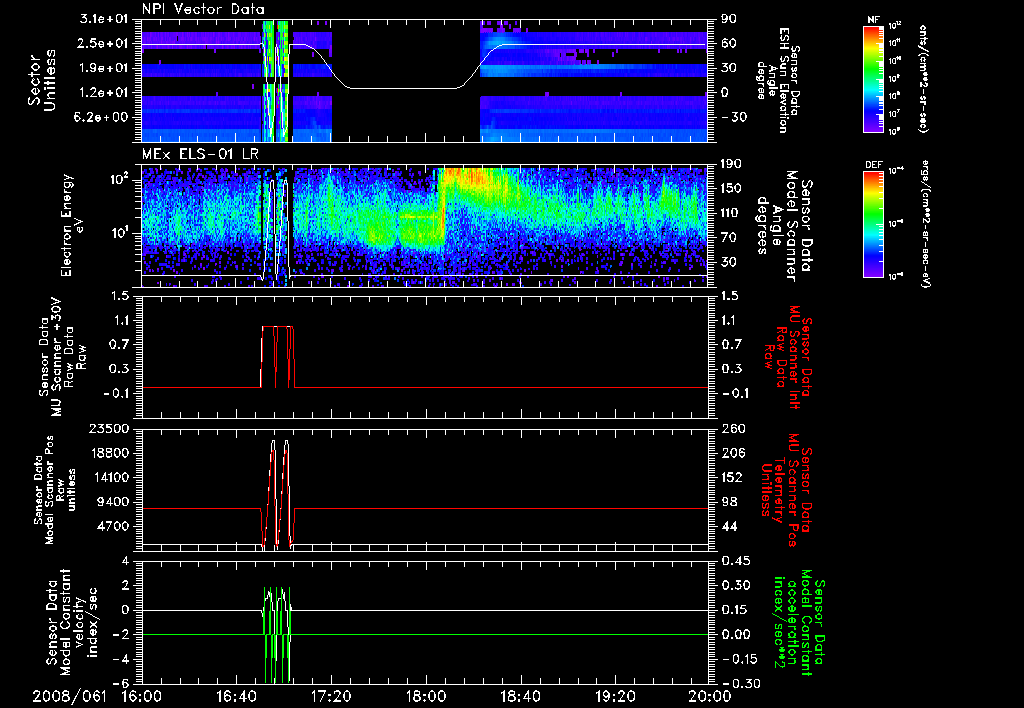Click the "Electron Energy eV" axis label
Image resolution: width=1024 pixels, height=708 pixels.
pyautogui.click(x=74, y=225)
